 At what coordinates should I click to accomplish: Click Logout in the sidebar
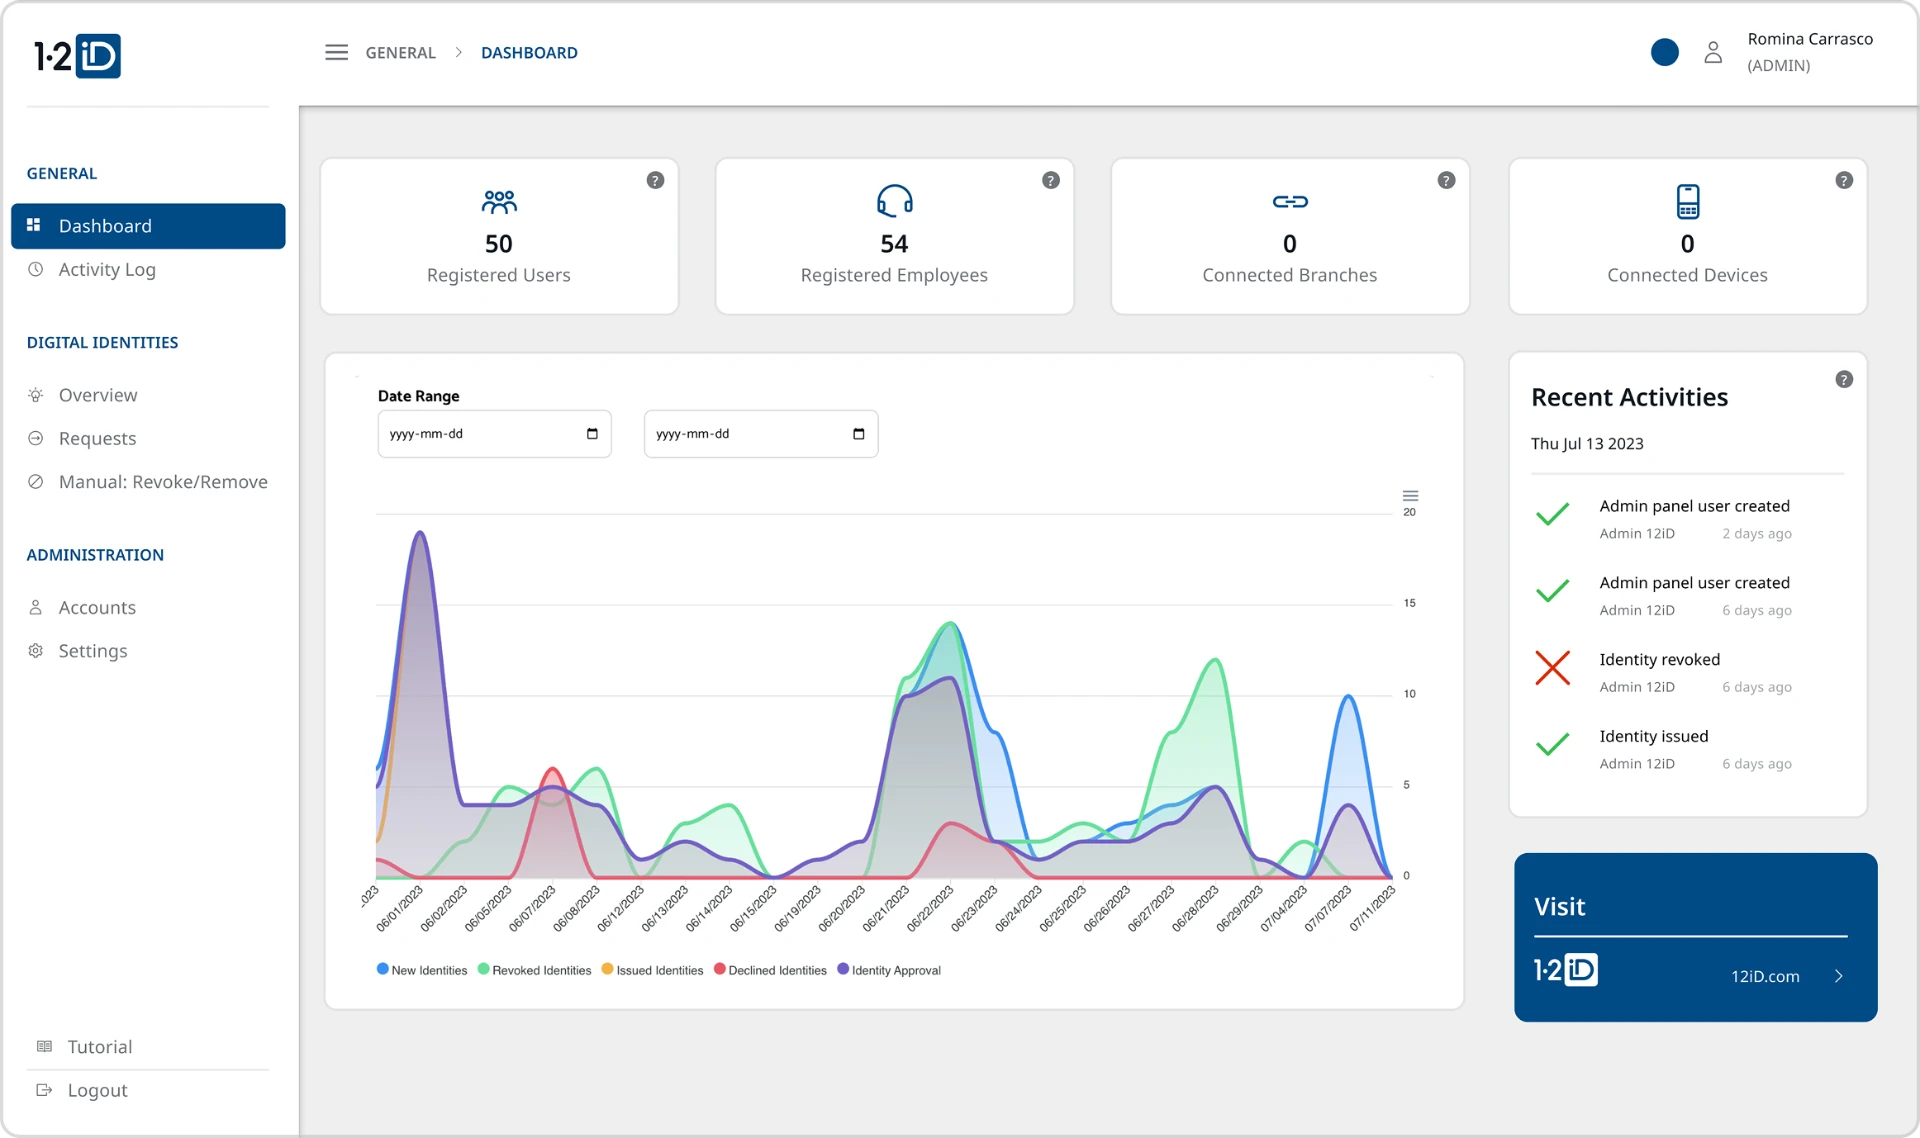(x=97, y=1090)
